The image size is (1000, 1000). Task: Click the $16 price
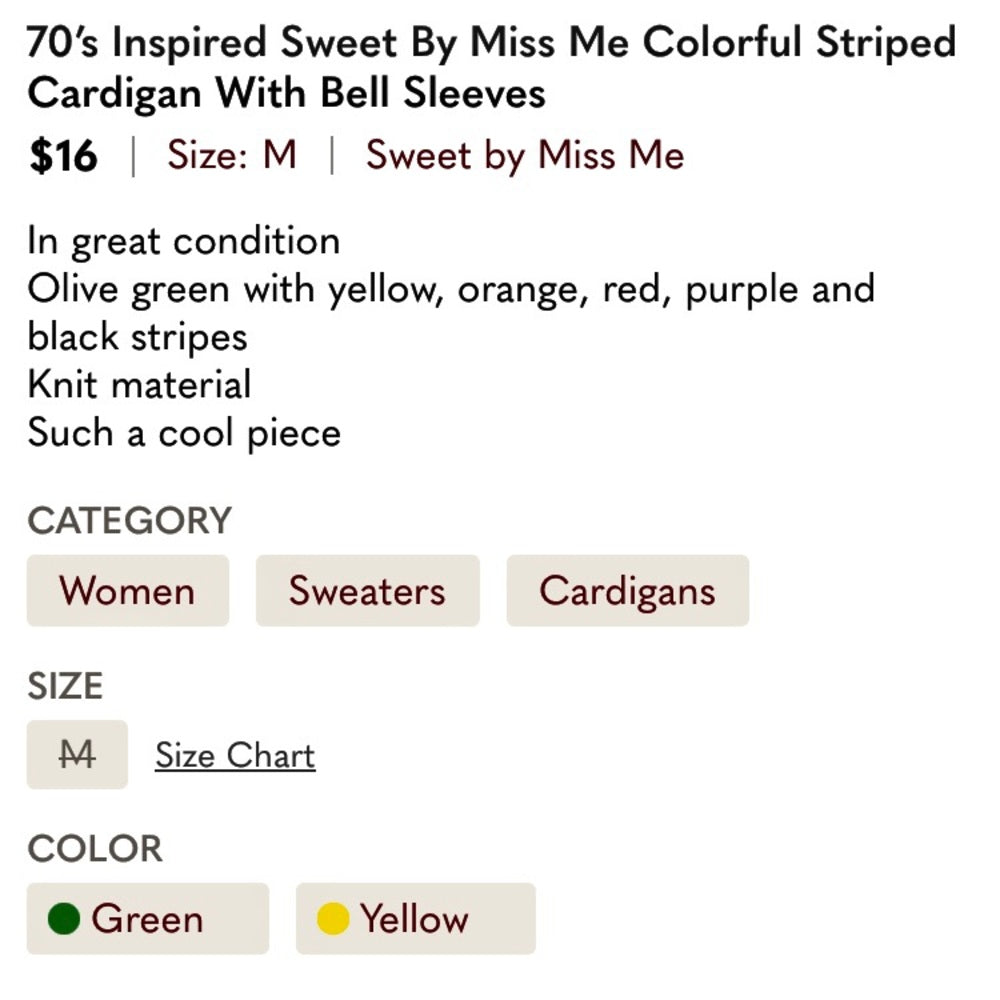coord(63,156)
